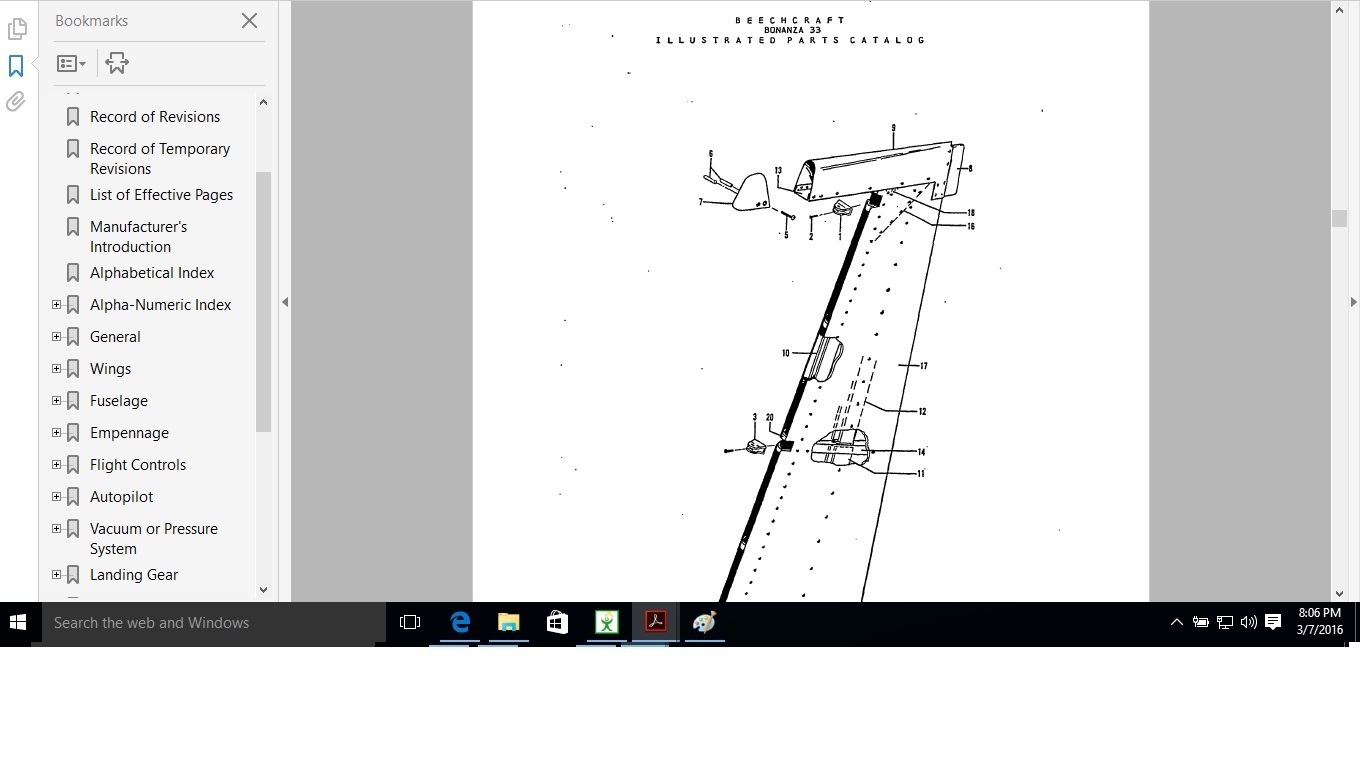The height and width of the screenshot is (768, 1366).
Task: Open the Windows Store taskbar icon
Action: point(557,623)
